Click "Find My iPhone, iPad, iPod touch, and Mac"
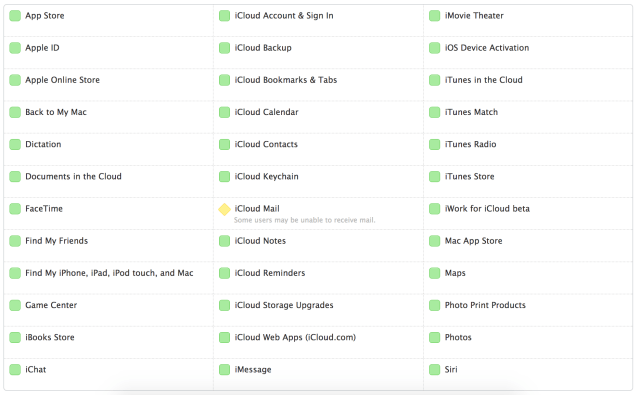The image size is (640, 395). [109, 273]
